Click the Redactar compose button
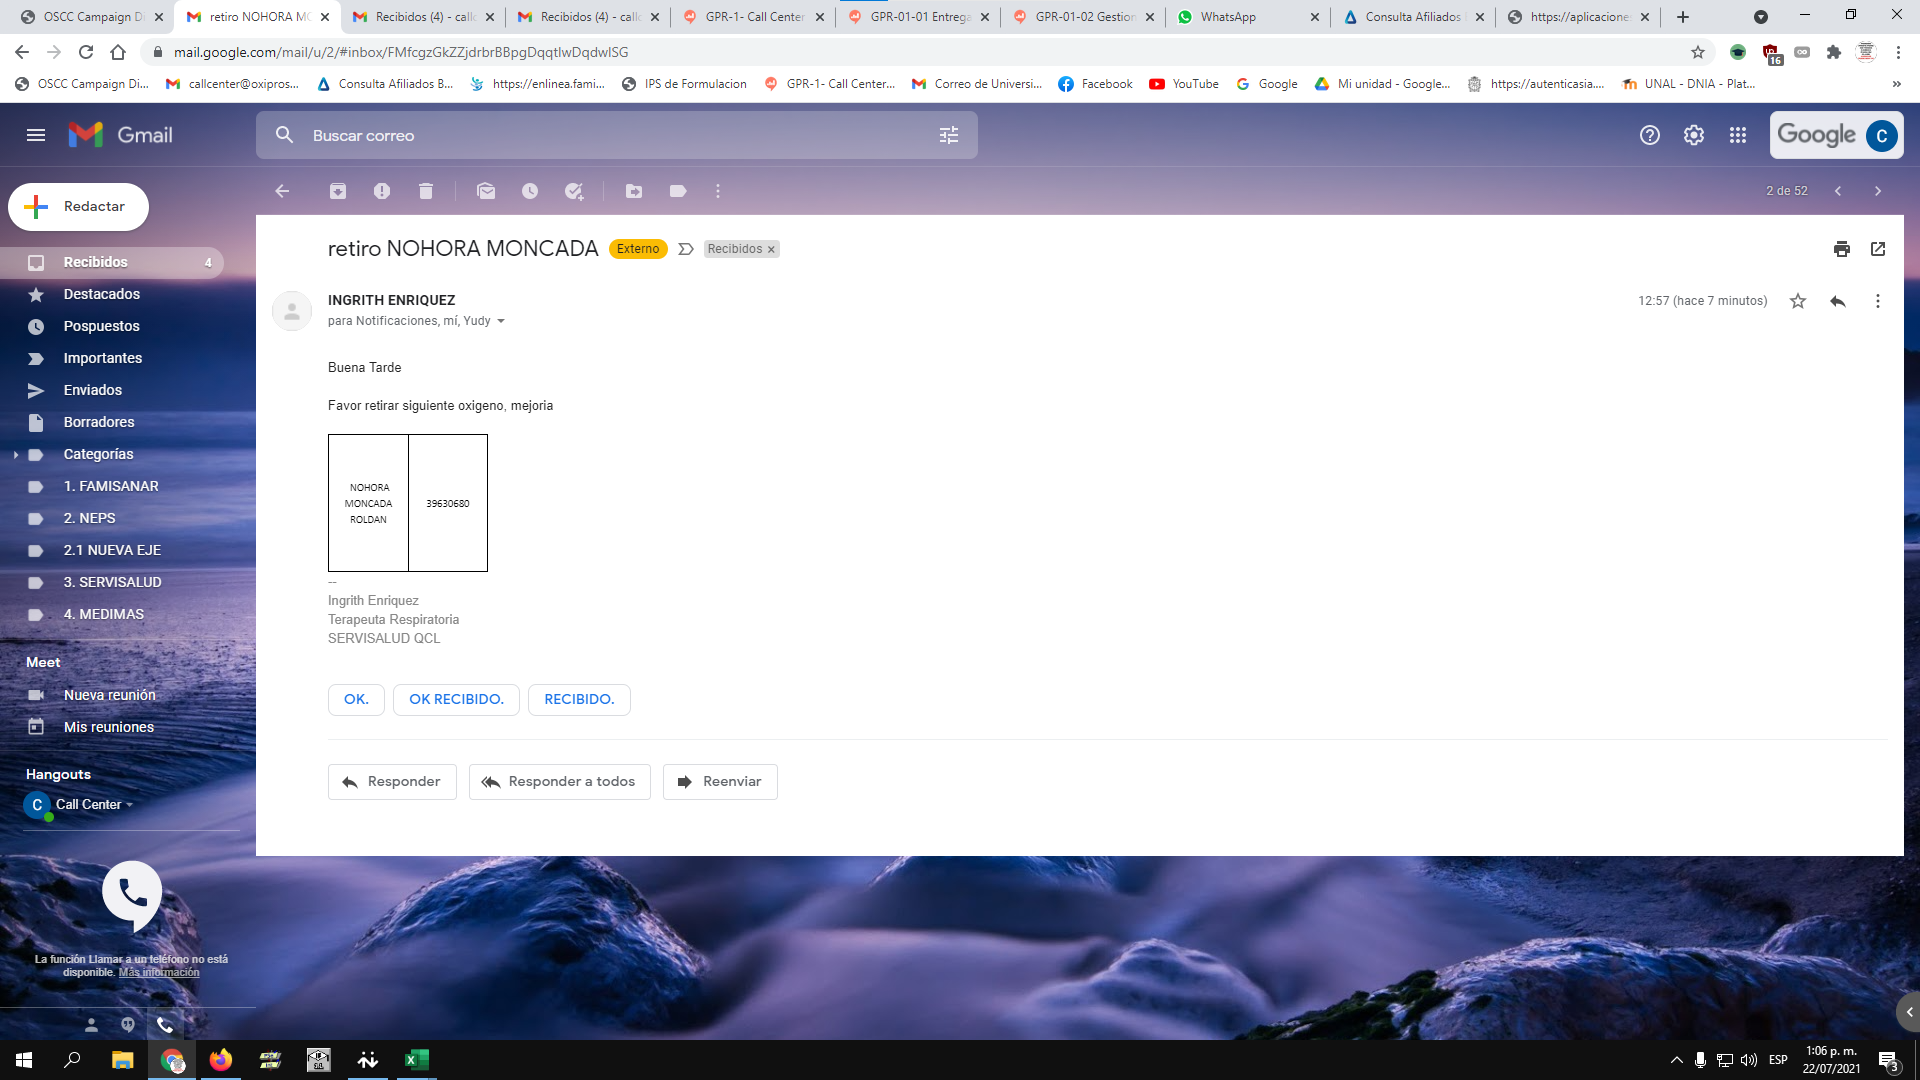Viewport: 1920px width, 1080px height. (78, 207)
